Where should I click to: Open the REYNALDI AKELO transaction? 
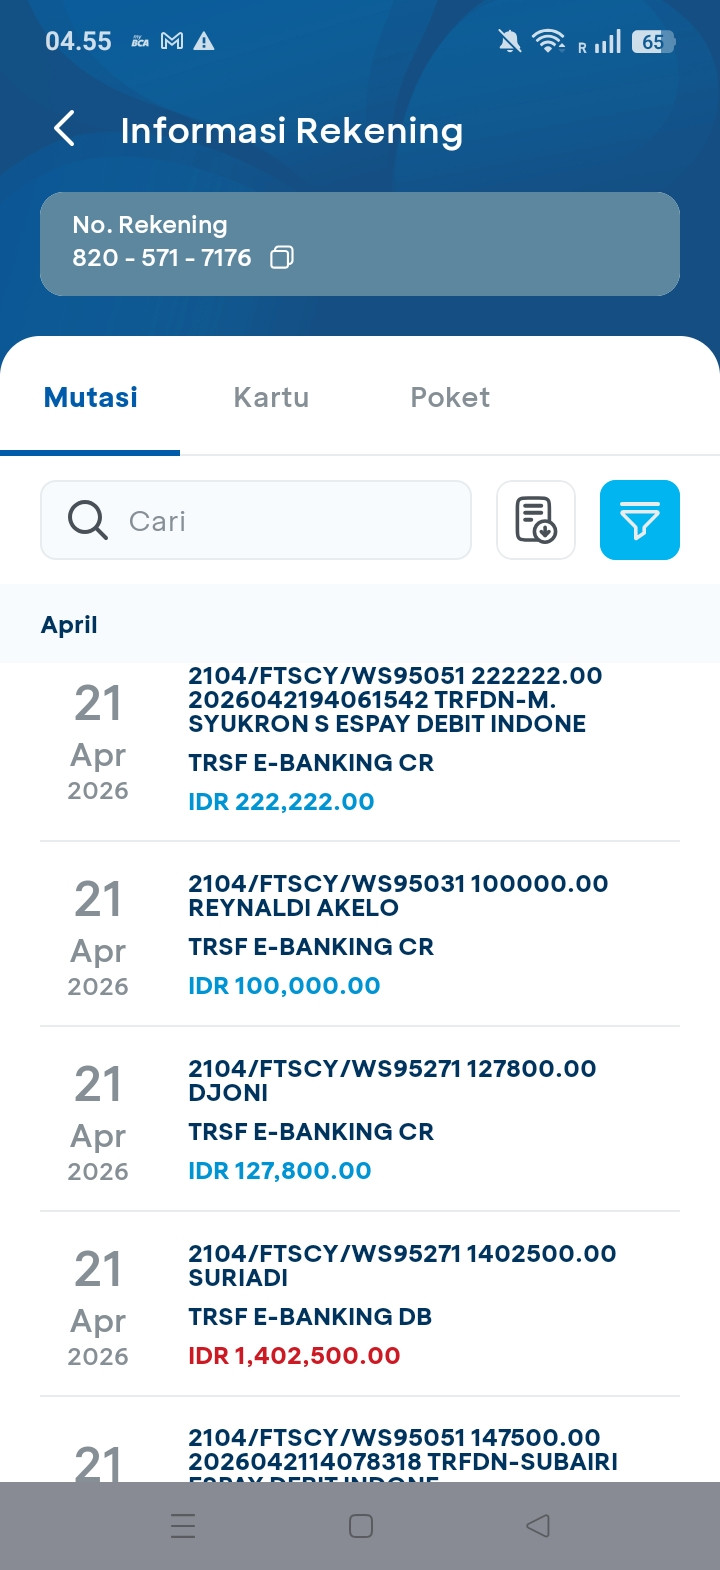(360, 934)
